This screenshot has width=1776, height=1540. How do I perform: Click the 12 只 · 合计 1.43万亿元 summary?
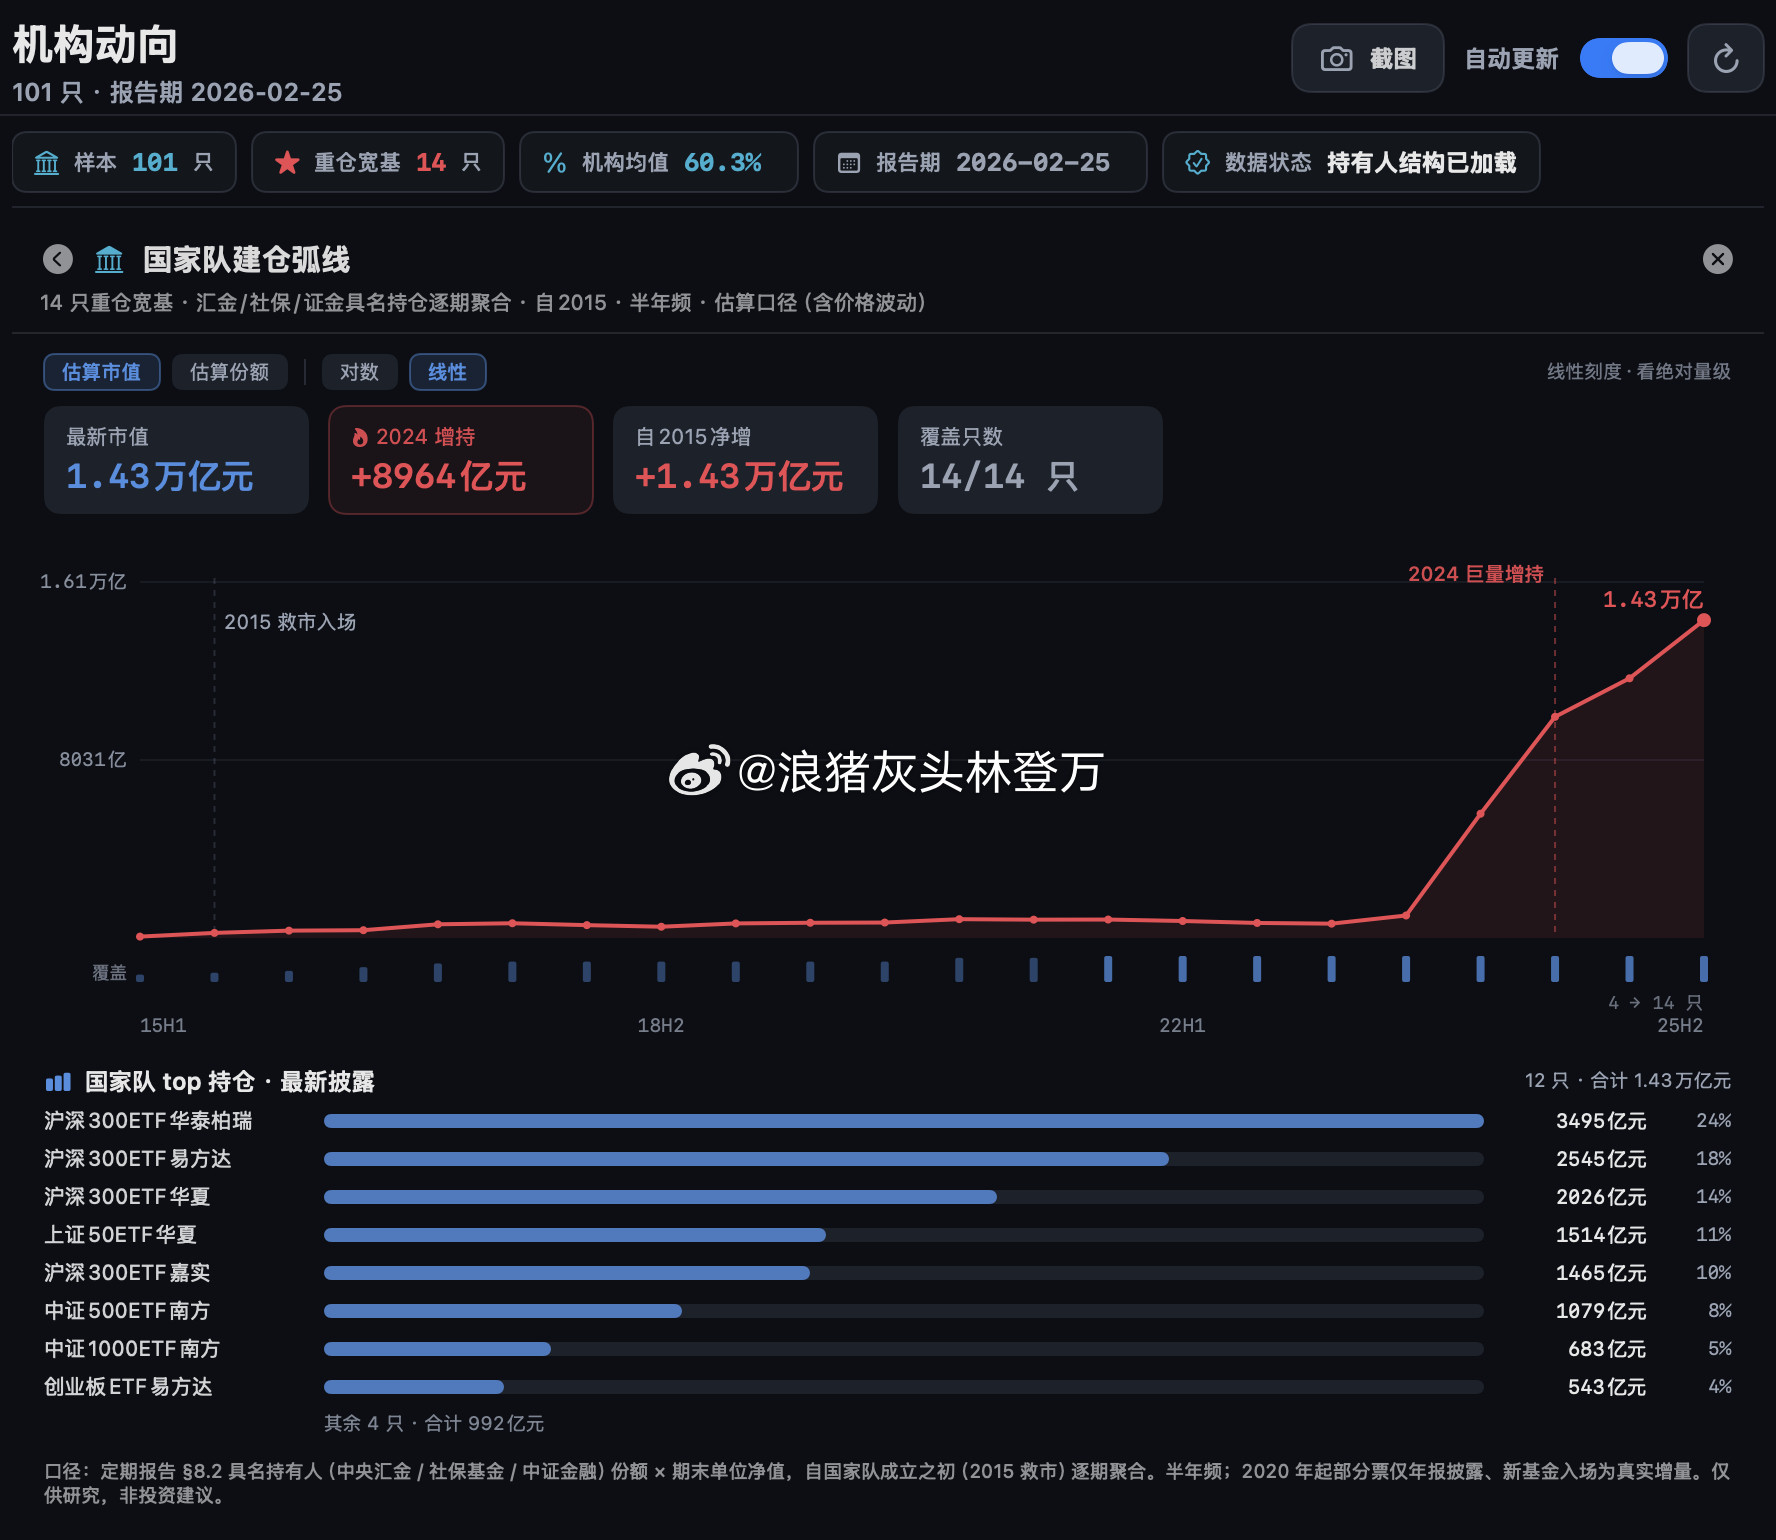point(1627,1081)
